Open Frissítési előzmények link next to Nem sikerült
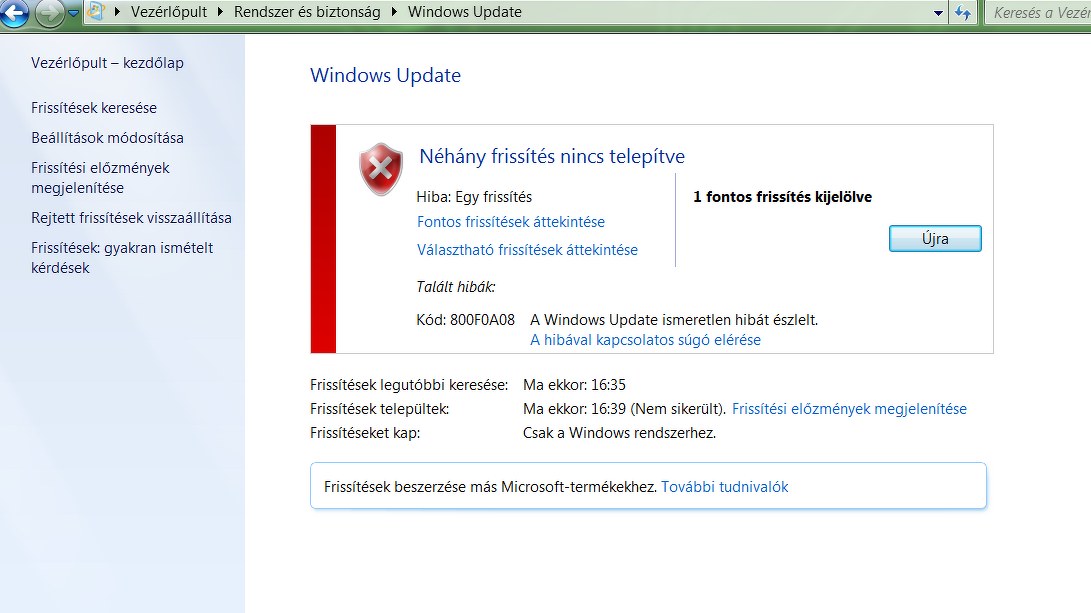1091x613 pixels. pyautogui.click(x=849, y=409)
